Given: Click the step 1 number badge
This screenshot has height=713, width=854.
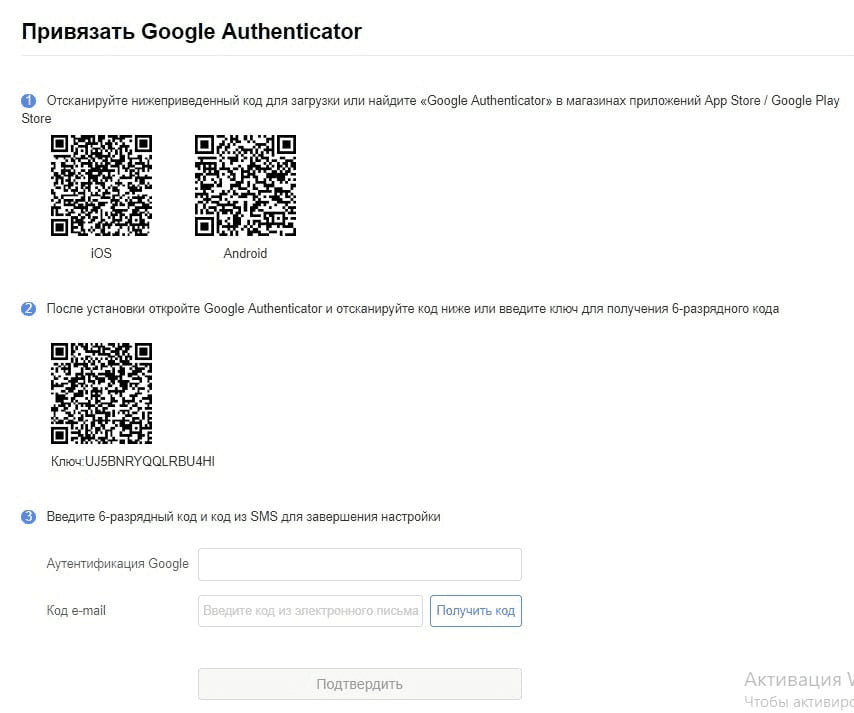Looking at the screenshot, I should coord(28,101).
